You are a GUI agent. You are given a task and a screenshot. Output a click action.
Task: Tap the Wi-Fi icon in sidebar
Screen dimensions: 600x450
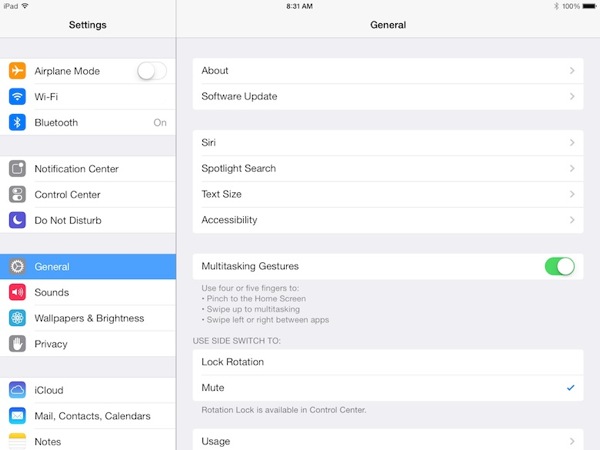(17, 97)
